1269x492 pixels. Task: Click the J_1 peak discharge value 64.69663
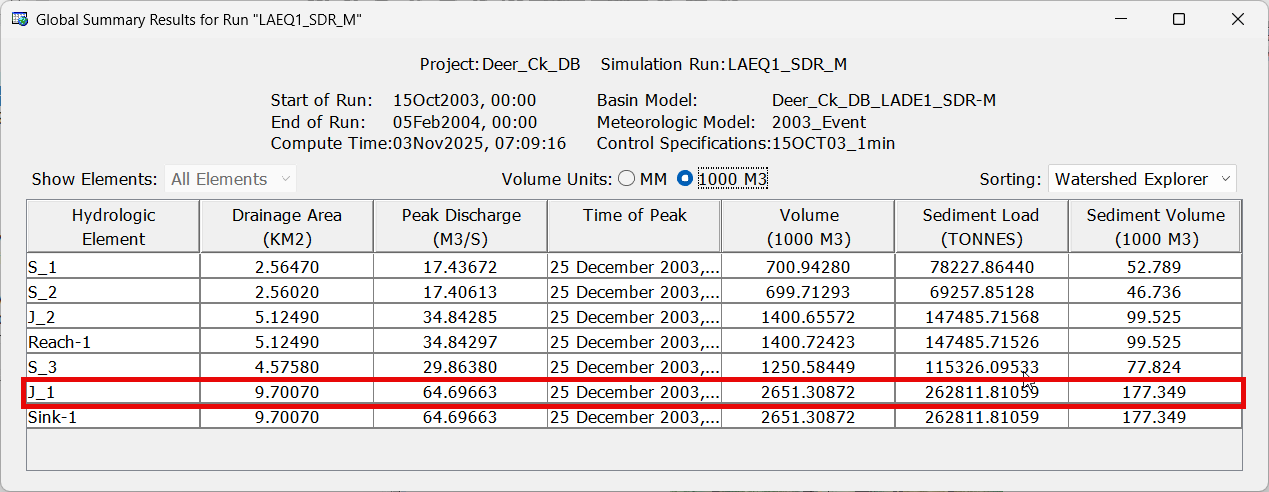[x=460, y=392]
